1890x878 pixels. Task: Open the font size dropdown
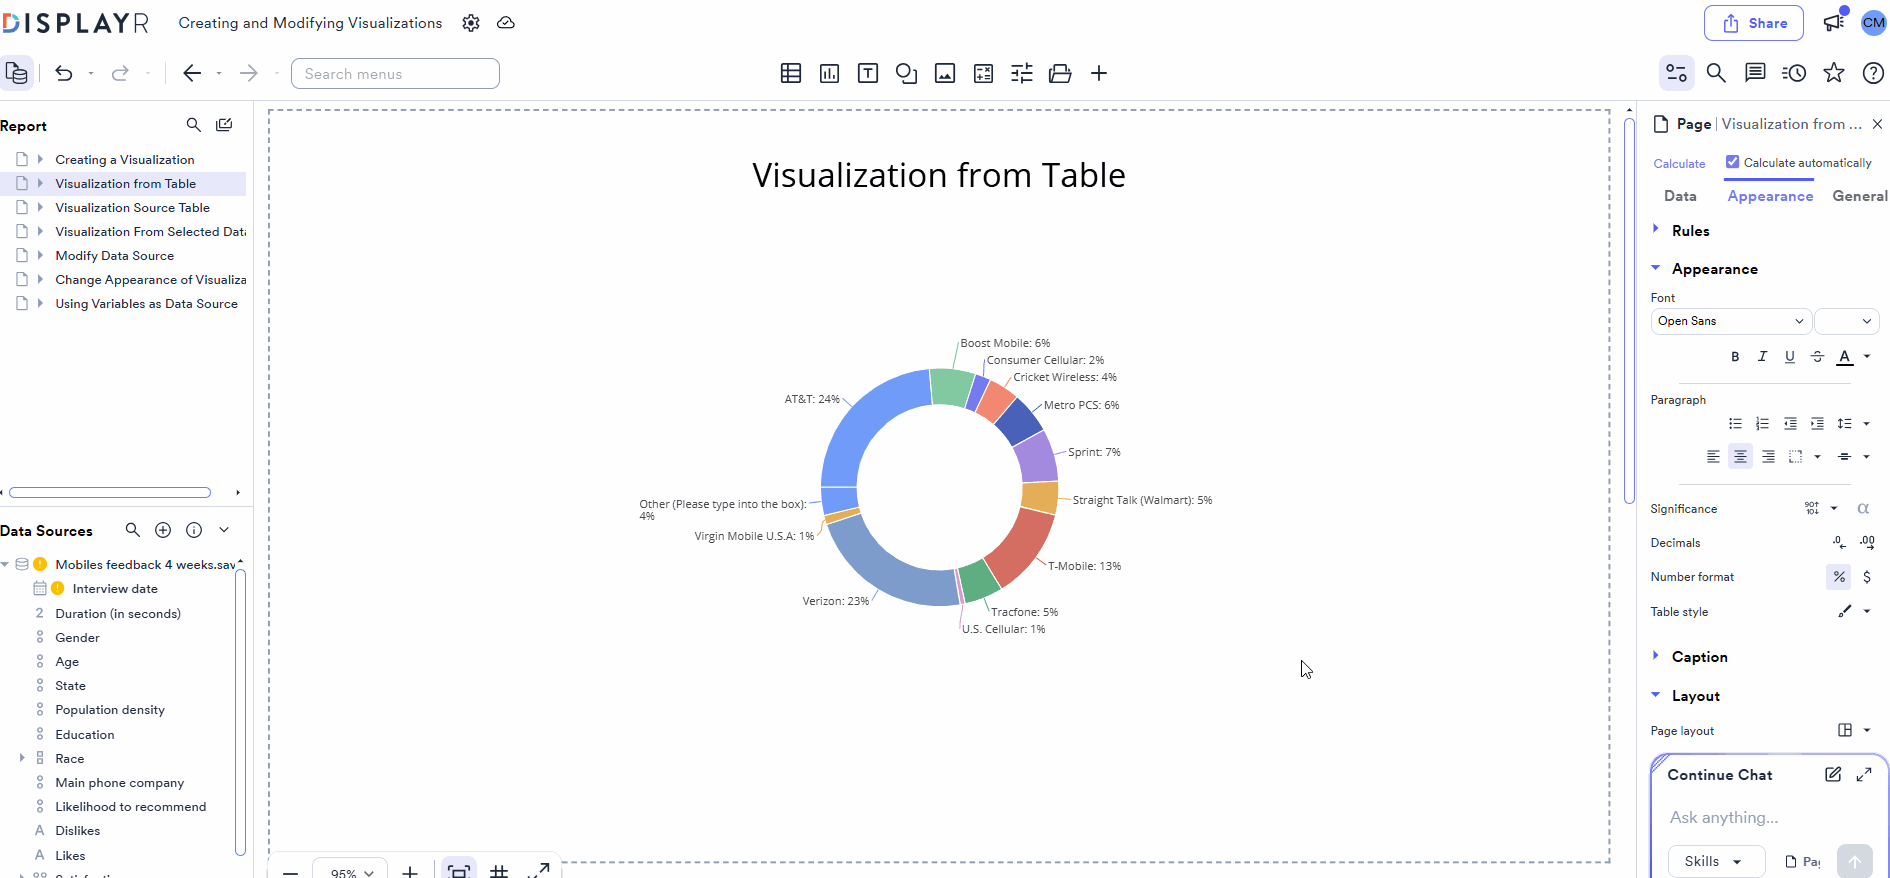[x=1847, y=321]
